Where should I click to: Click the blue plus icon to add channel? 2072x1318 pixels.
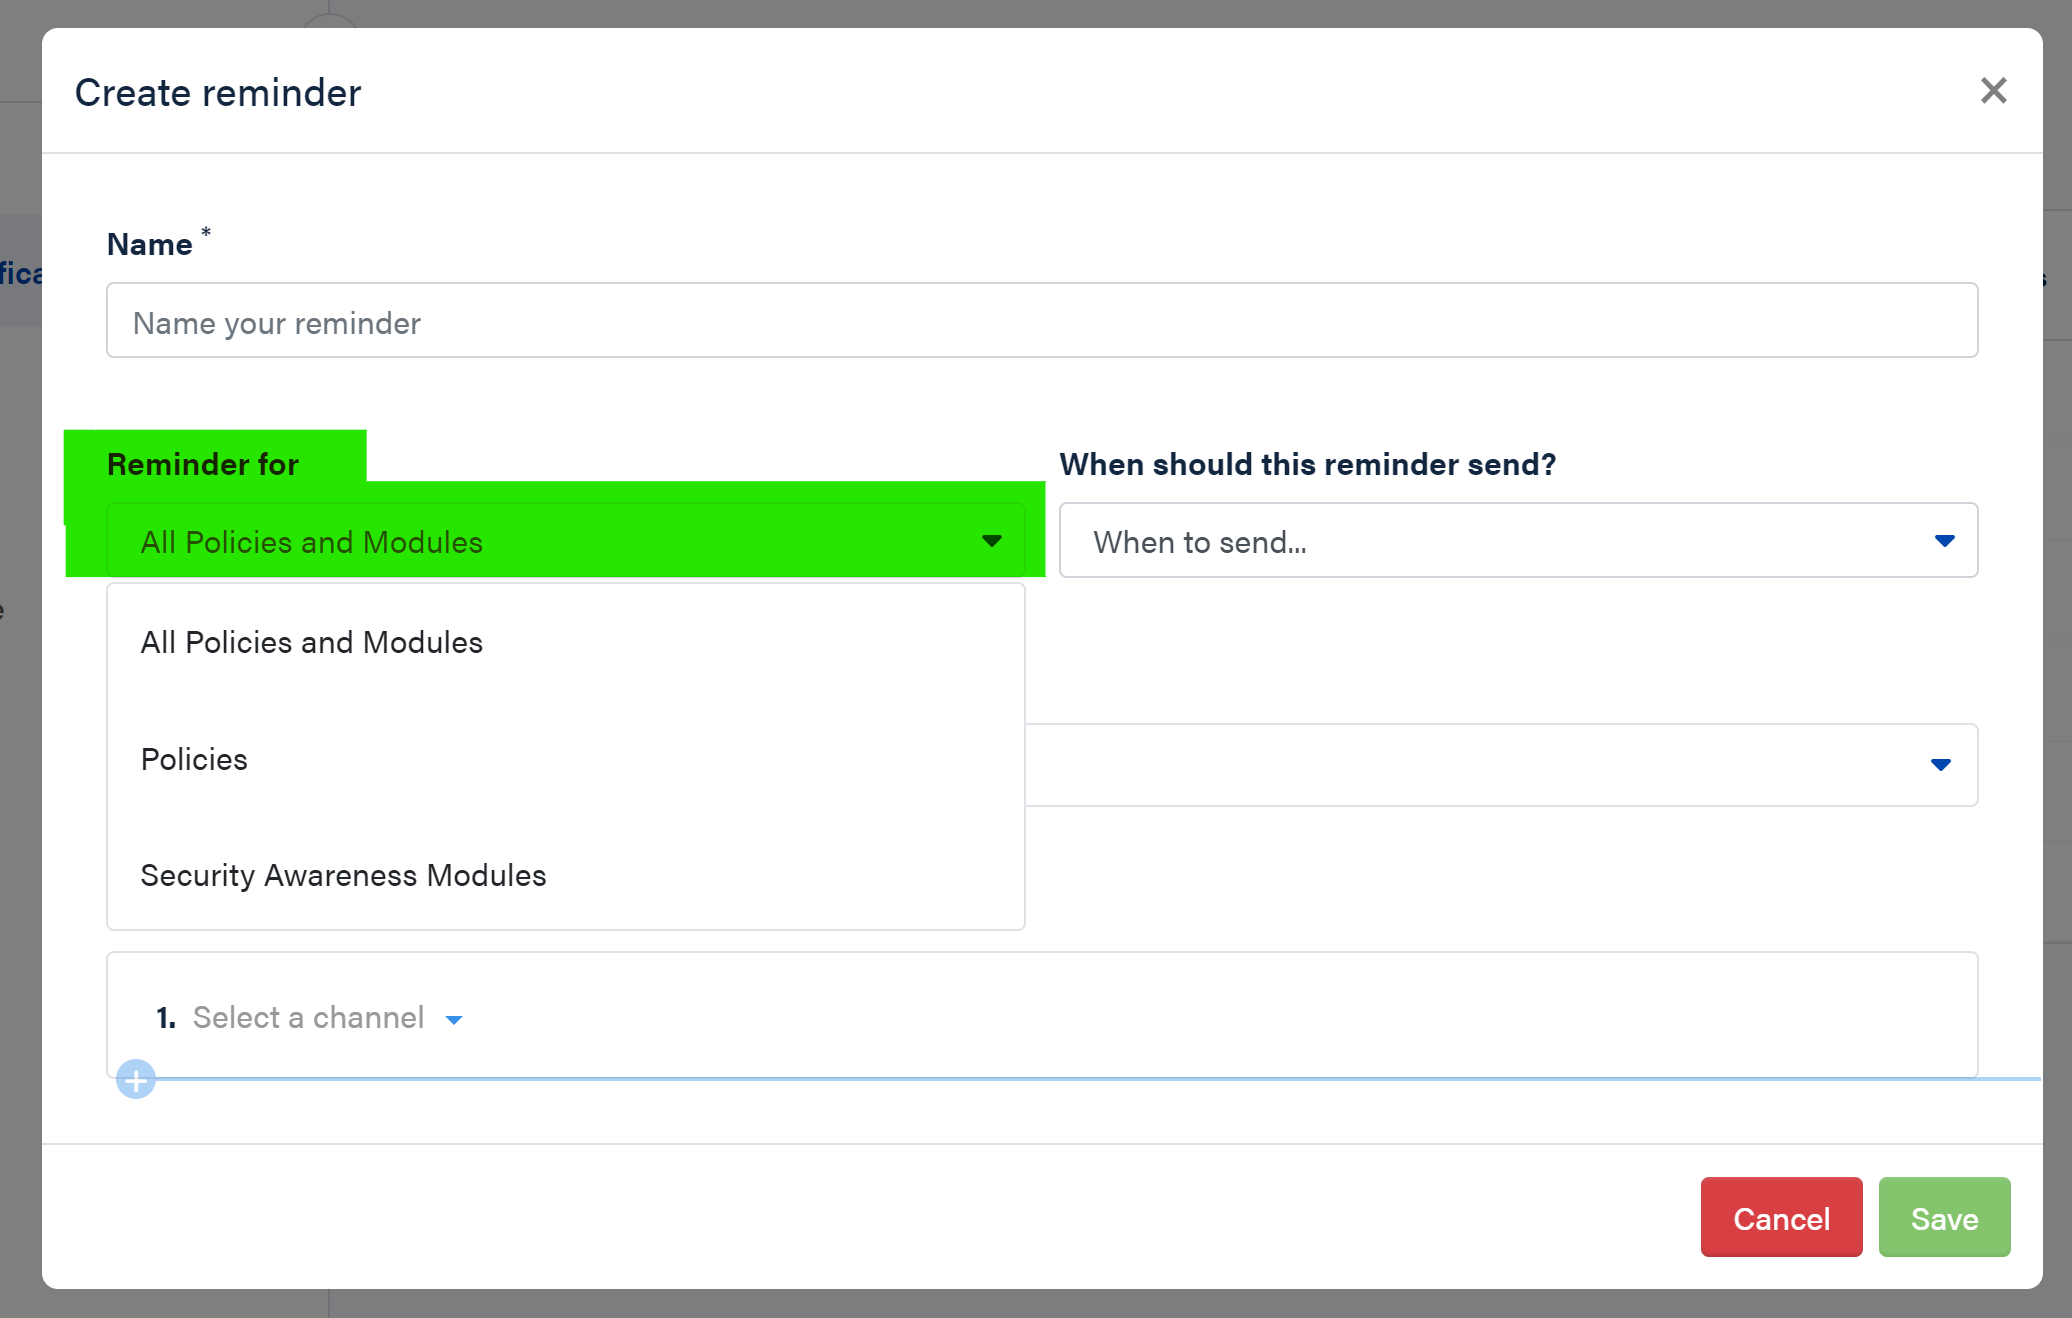click(x=136, y=1079)
